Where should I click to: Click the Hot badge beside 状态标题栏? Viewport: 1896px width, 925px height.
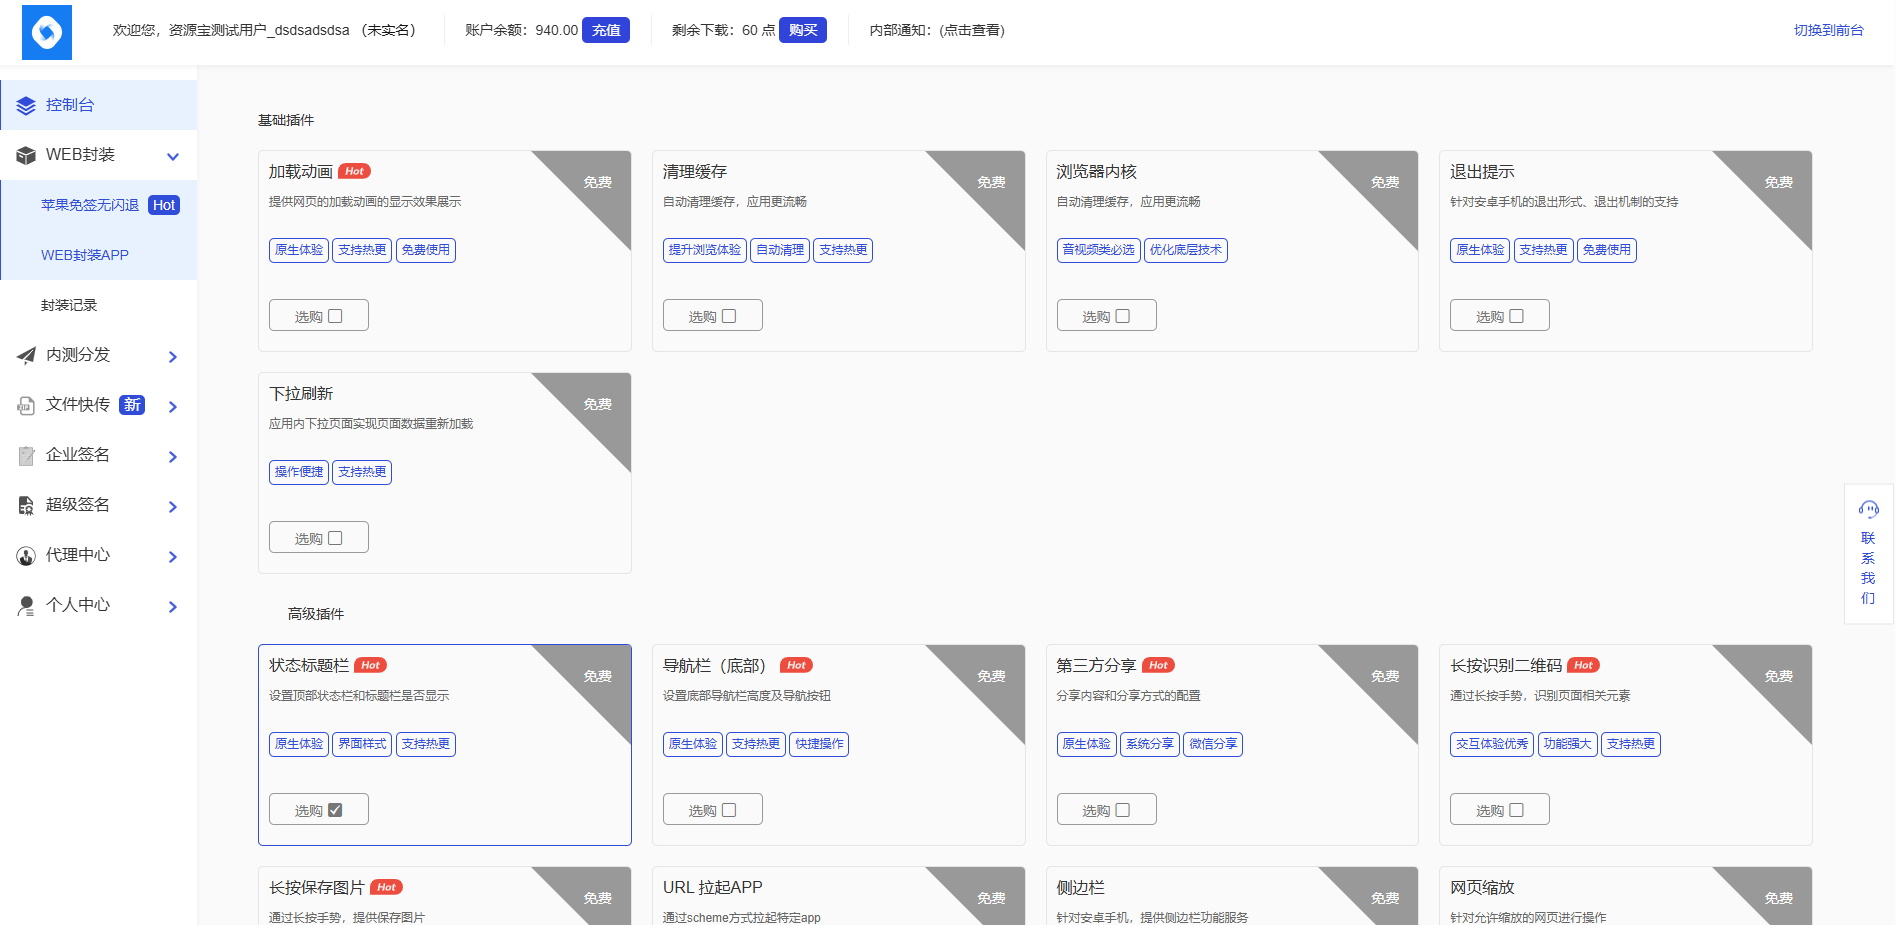pos(370,665)
